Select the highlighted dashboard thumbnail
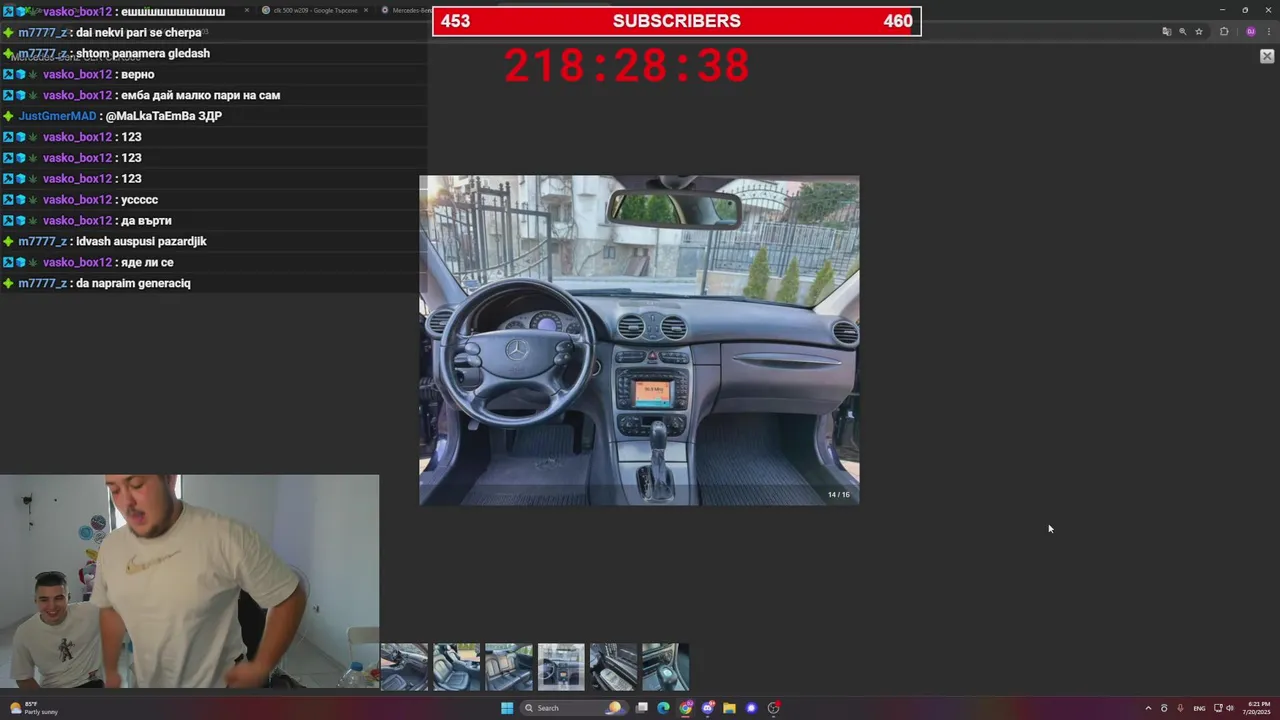 561,667
